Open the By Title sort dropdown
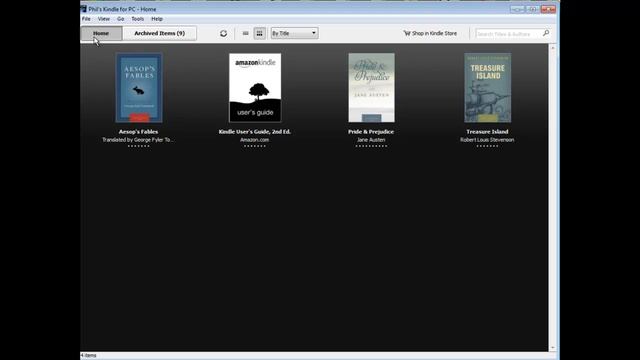The image size is (640, 360). click(294, 33)
